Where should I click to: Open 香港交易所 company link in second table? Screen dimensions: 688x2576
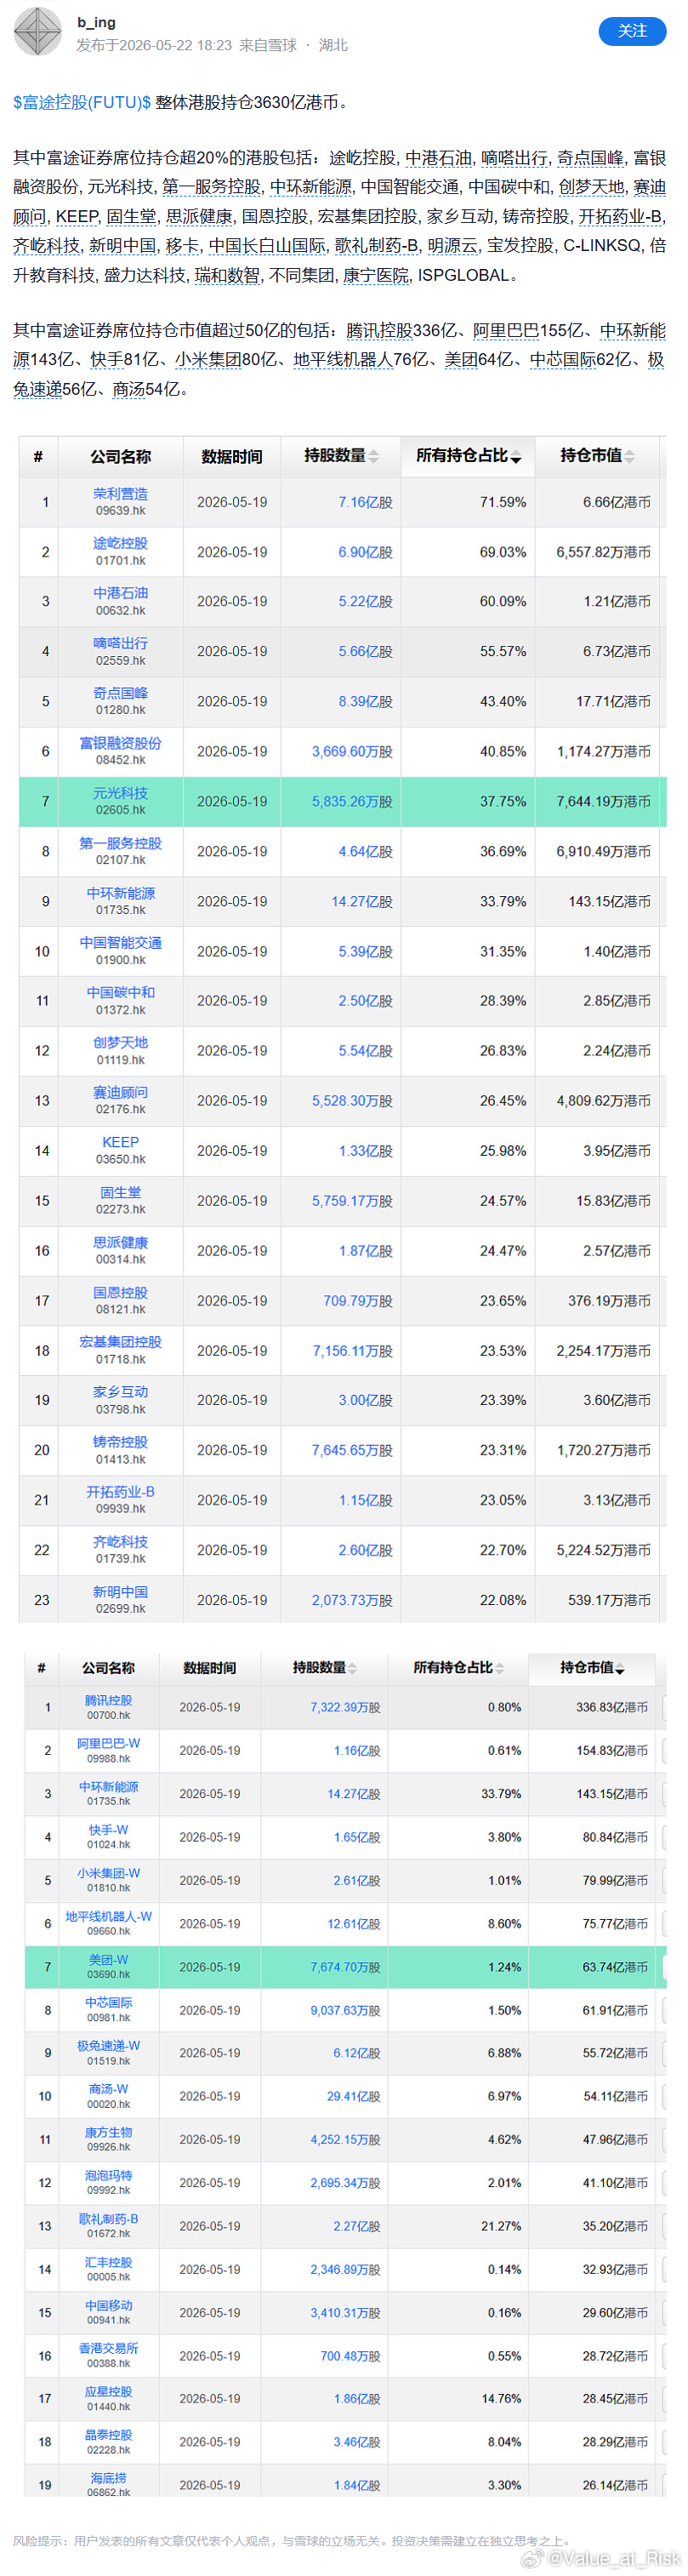click(108, 2348)
